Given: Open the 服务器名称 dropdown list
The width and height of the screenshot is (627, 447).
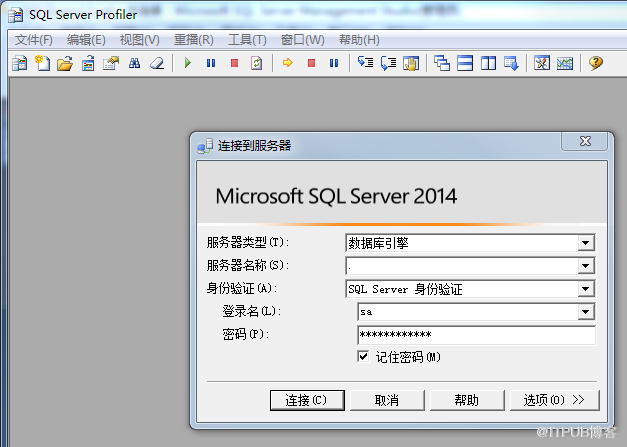Looking at the screenshot, I should pos(585,266).
